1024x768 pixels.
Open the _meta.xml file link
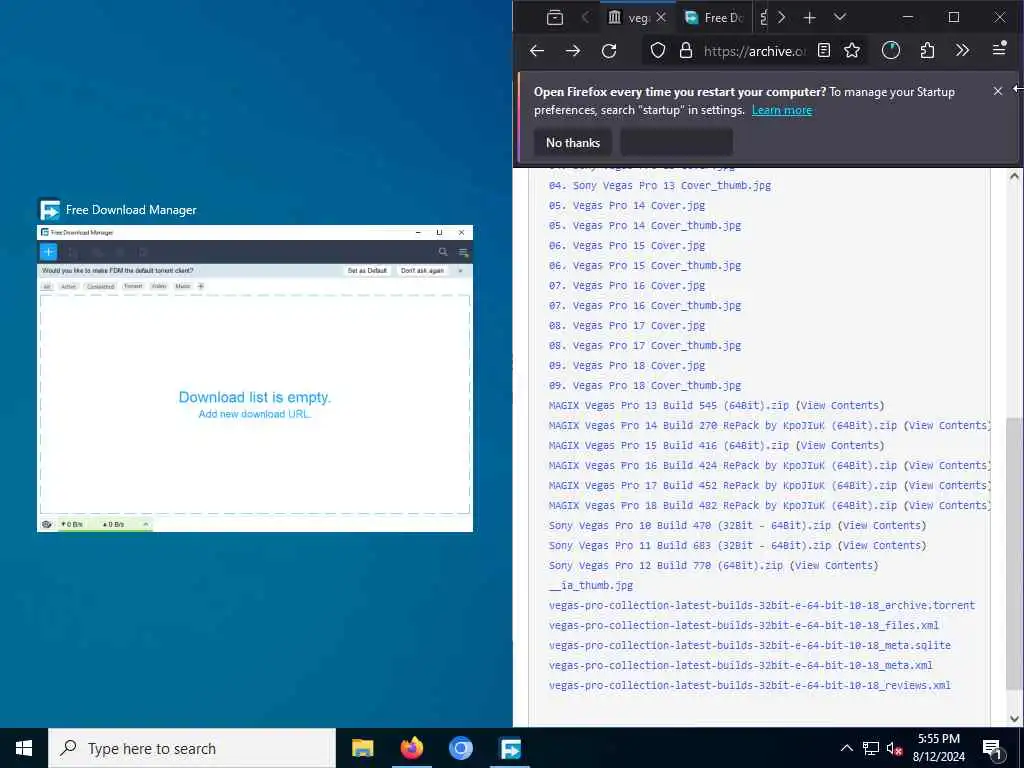[x=741, y=665]
